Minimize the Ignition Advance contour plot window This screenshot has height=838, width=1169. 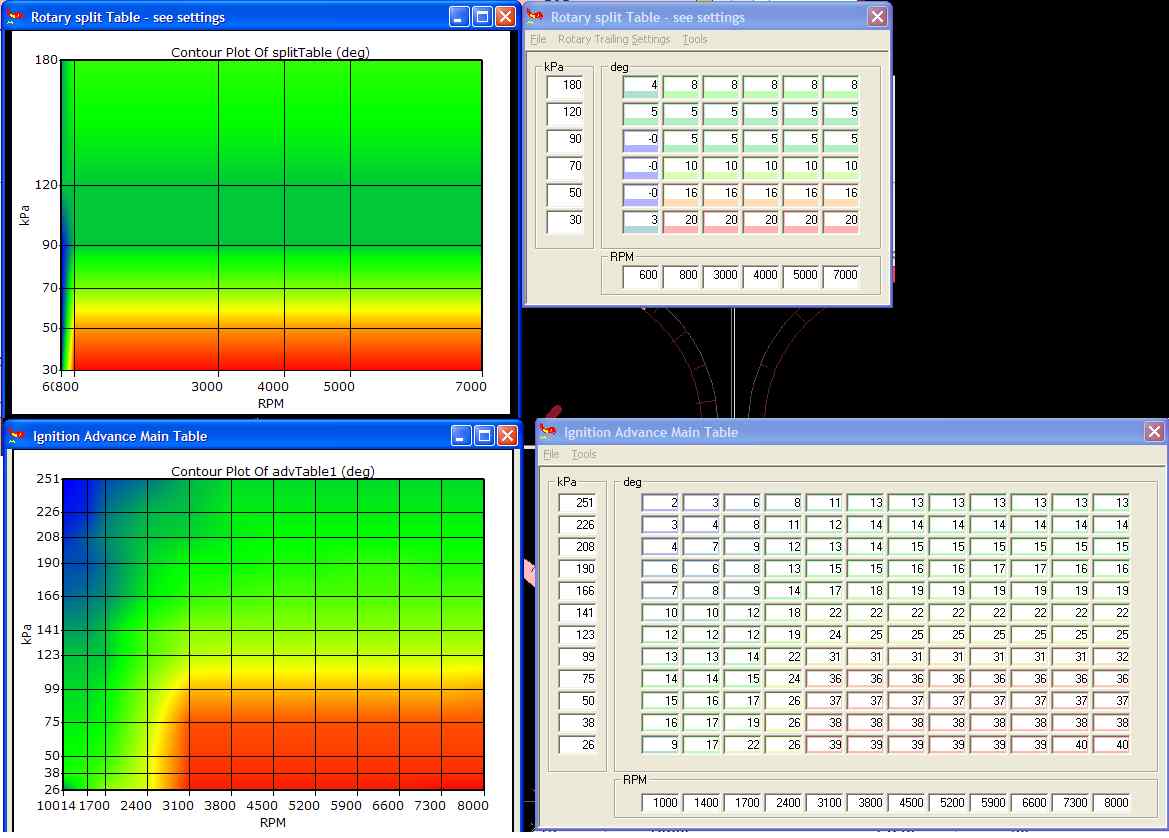461,435
